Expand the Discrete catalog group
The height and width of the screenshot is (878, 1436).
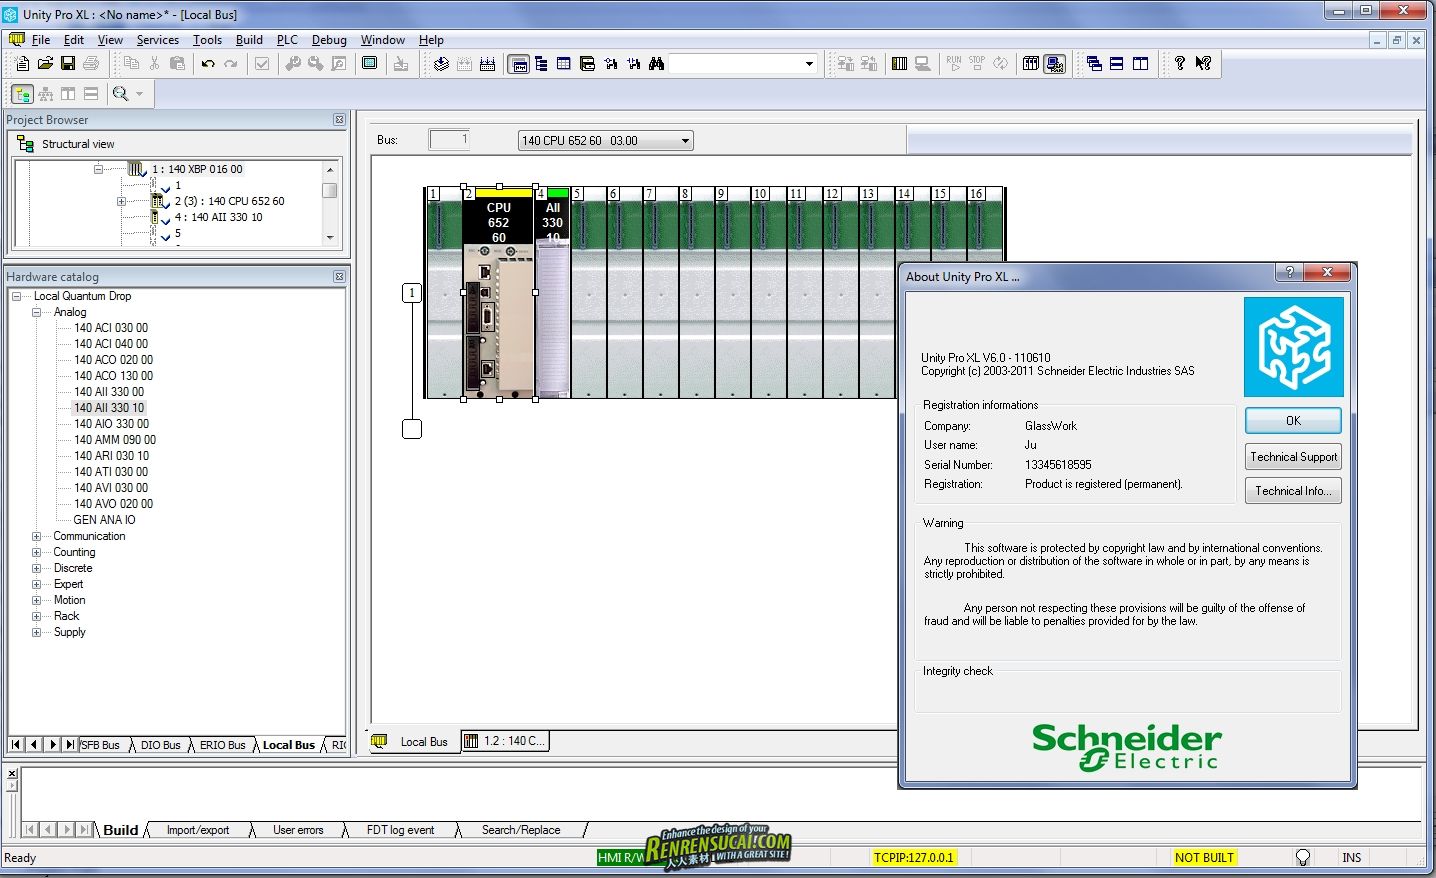click(36, 568)
